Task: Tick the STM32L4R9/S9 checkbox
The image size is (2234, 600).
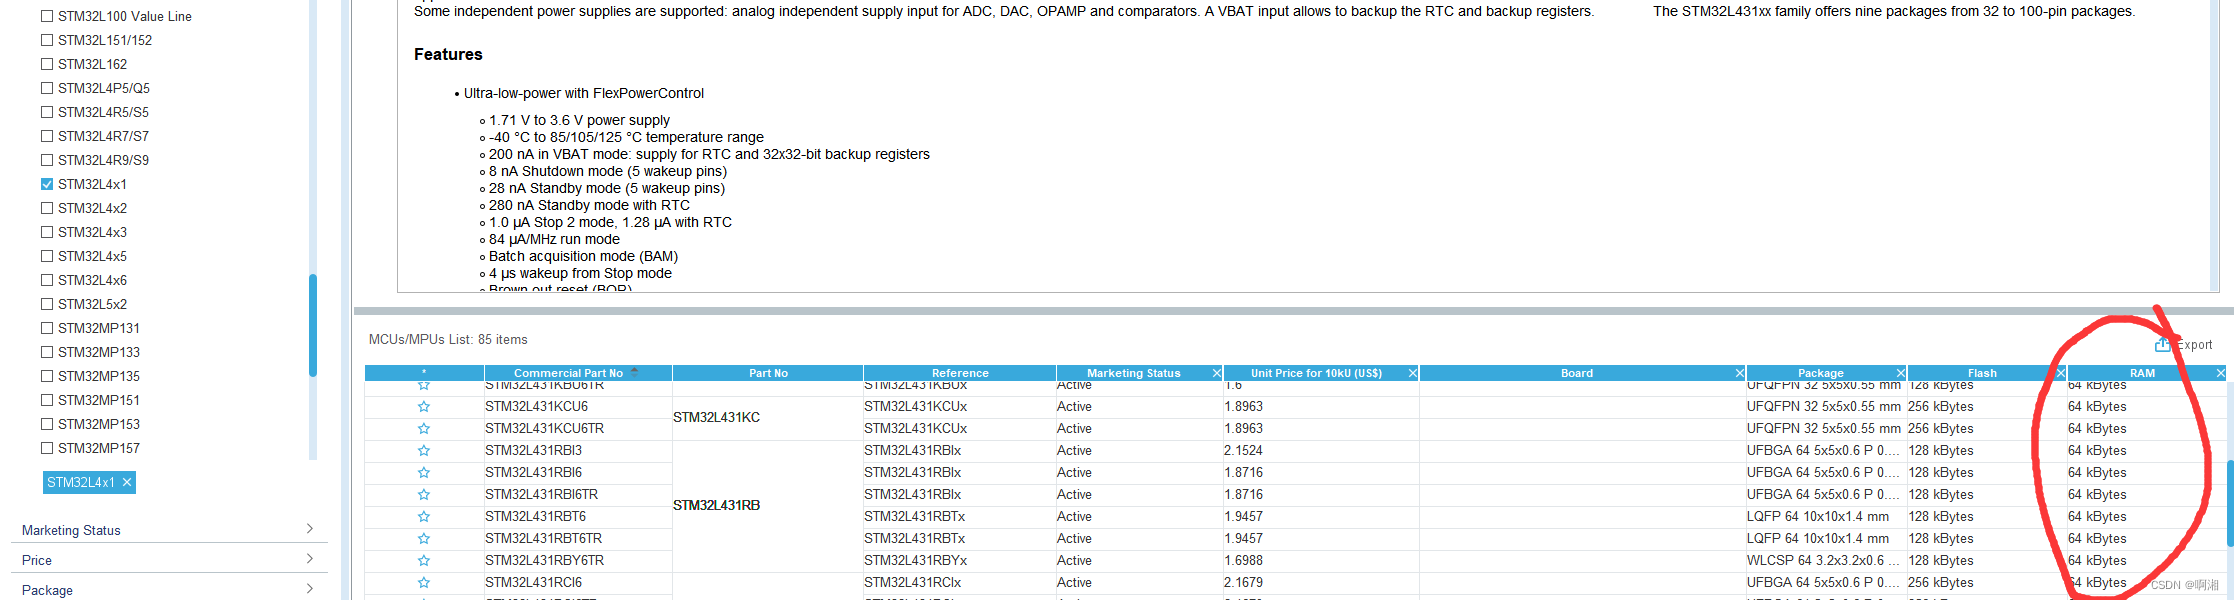Action: (47, 160)
